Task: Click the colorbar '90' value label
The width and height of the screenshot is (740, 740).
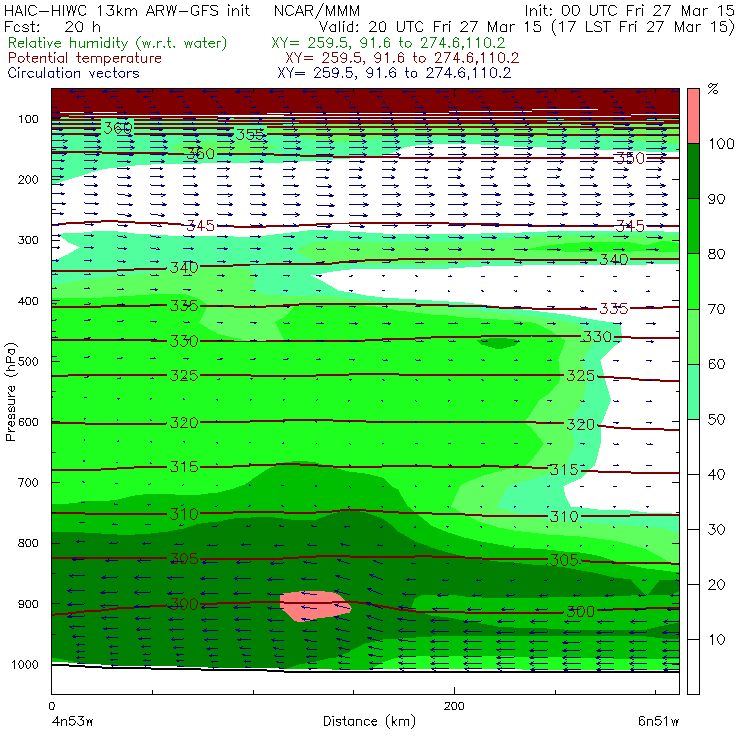Action: [x=716, y=199]
